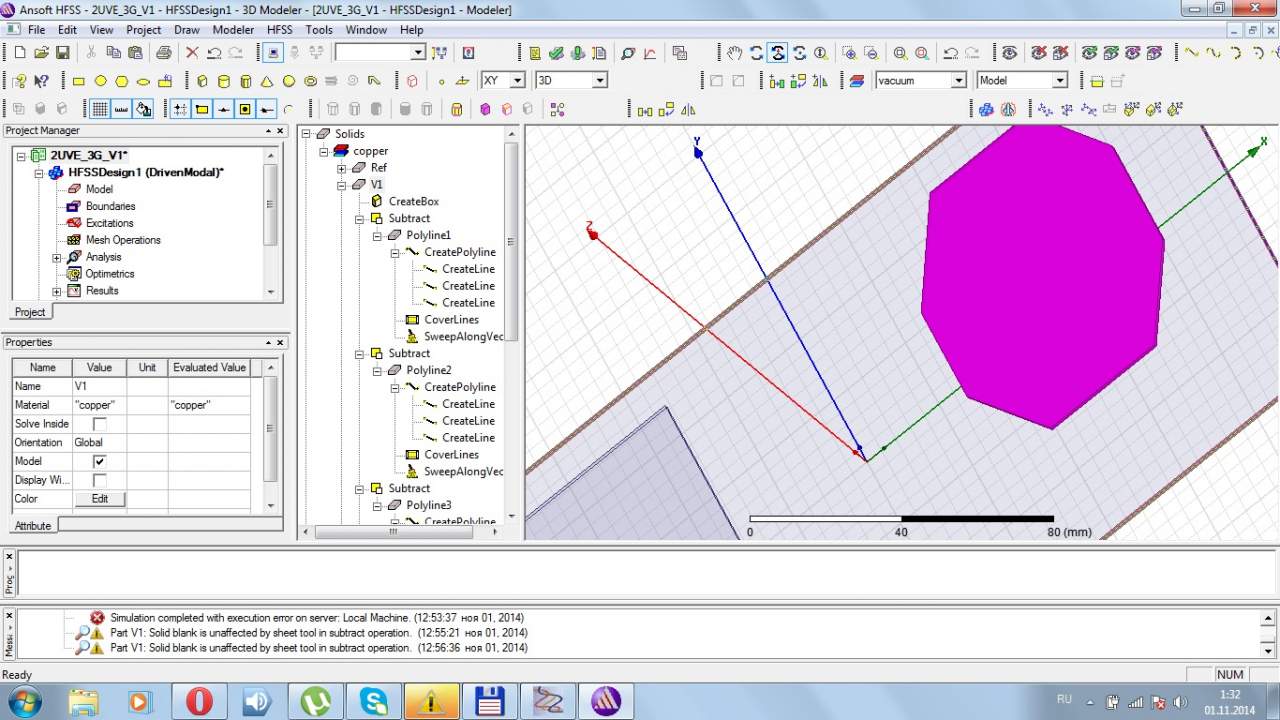Enable the Solve Inside checkbox
The image size is (1280, 720).
(99, 424)
